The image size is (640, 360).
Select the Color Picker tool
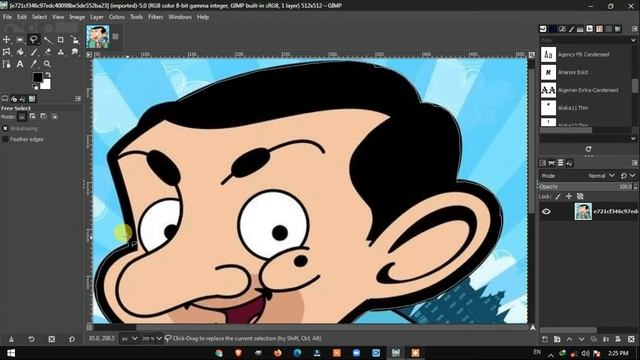pos(34,64)
